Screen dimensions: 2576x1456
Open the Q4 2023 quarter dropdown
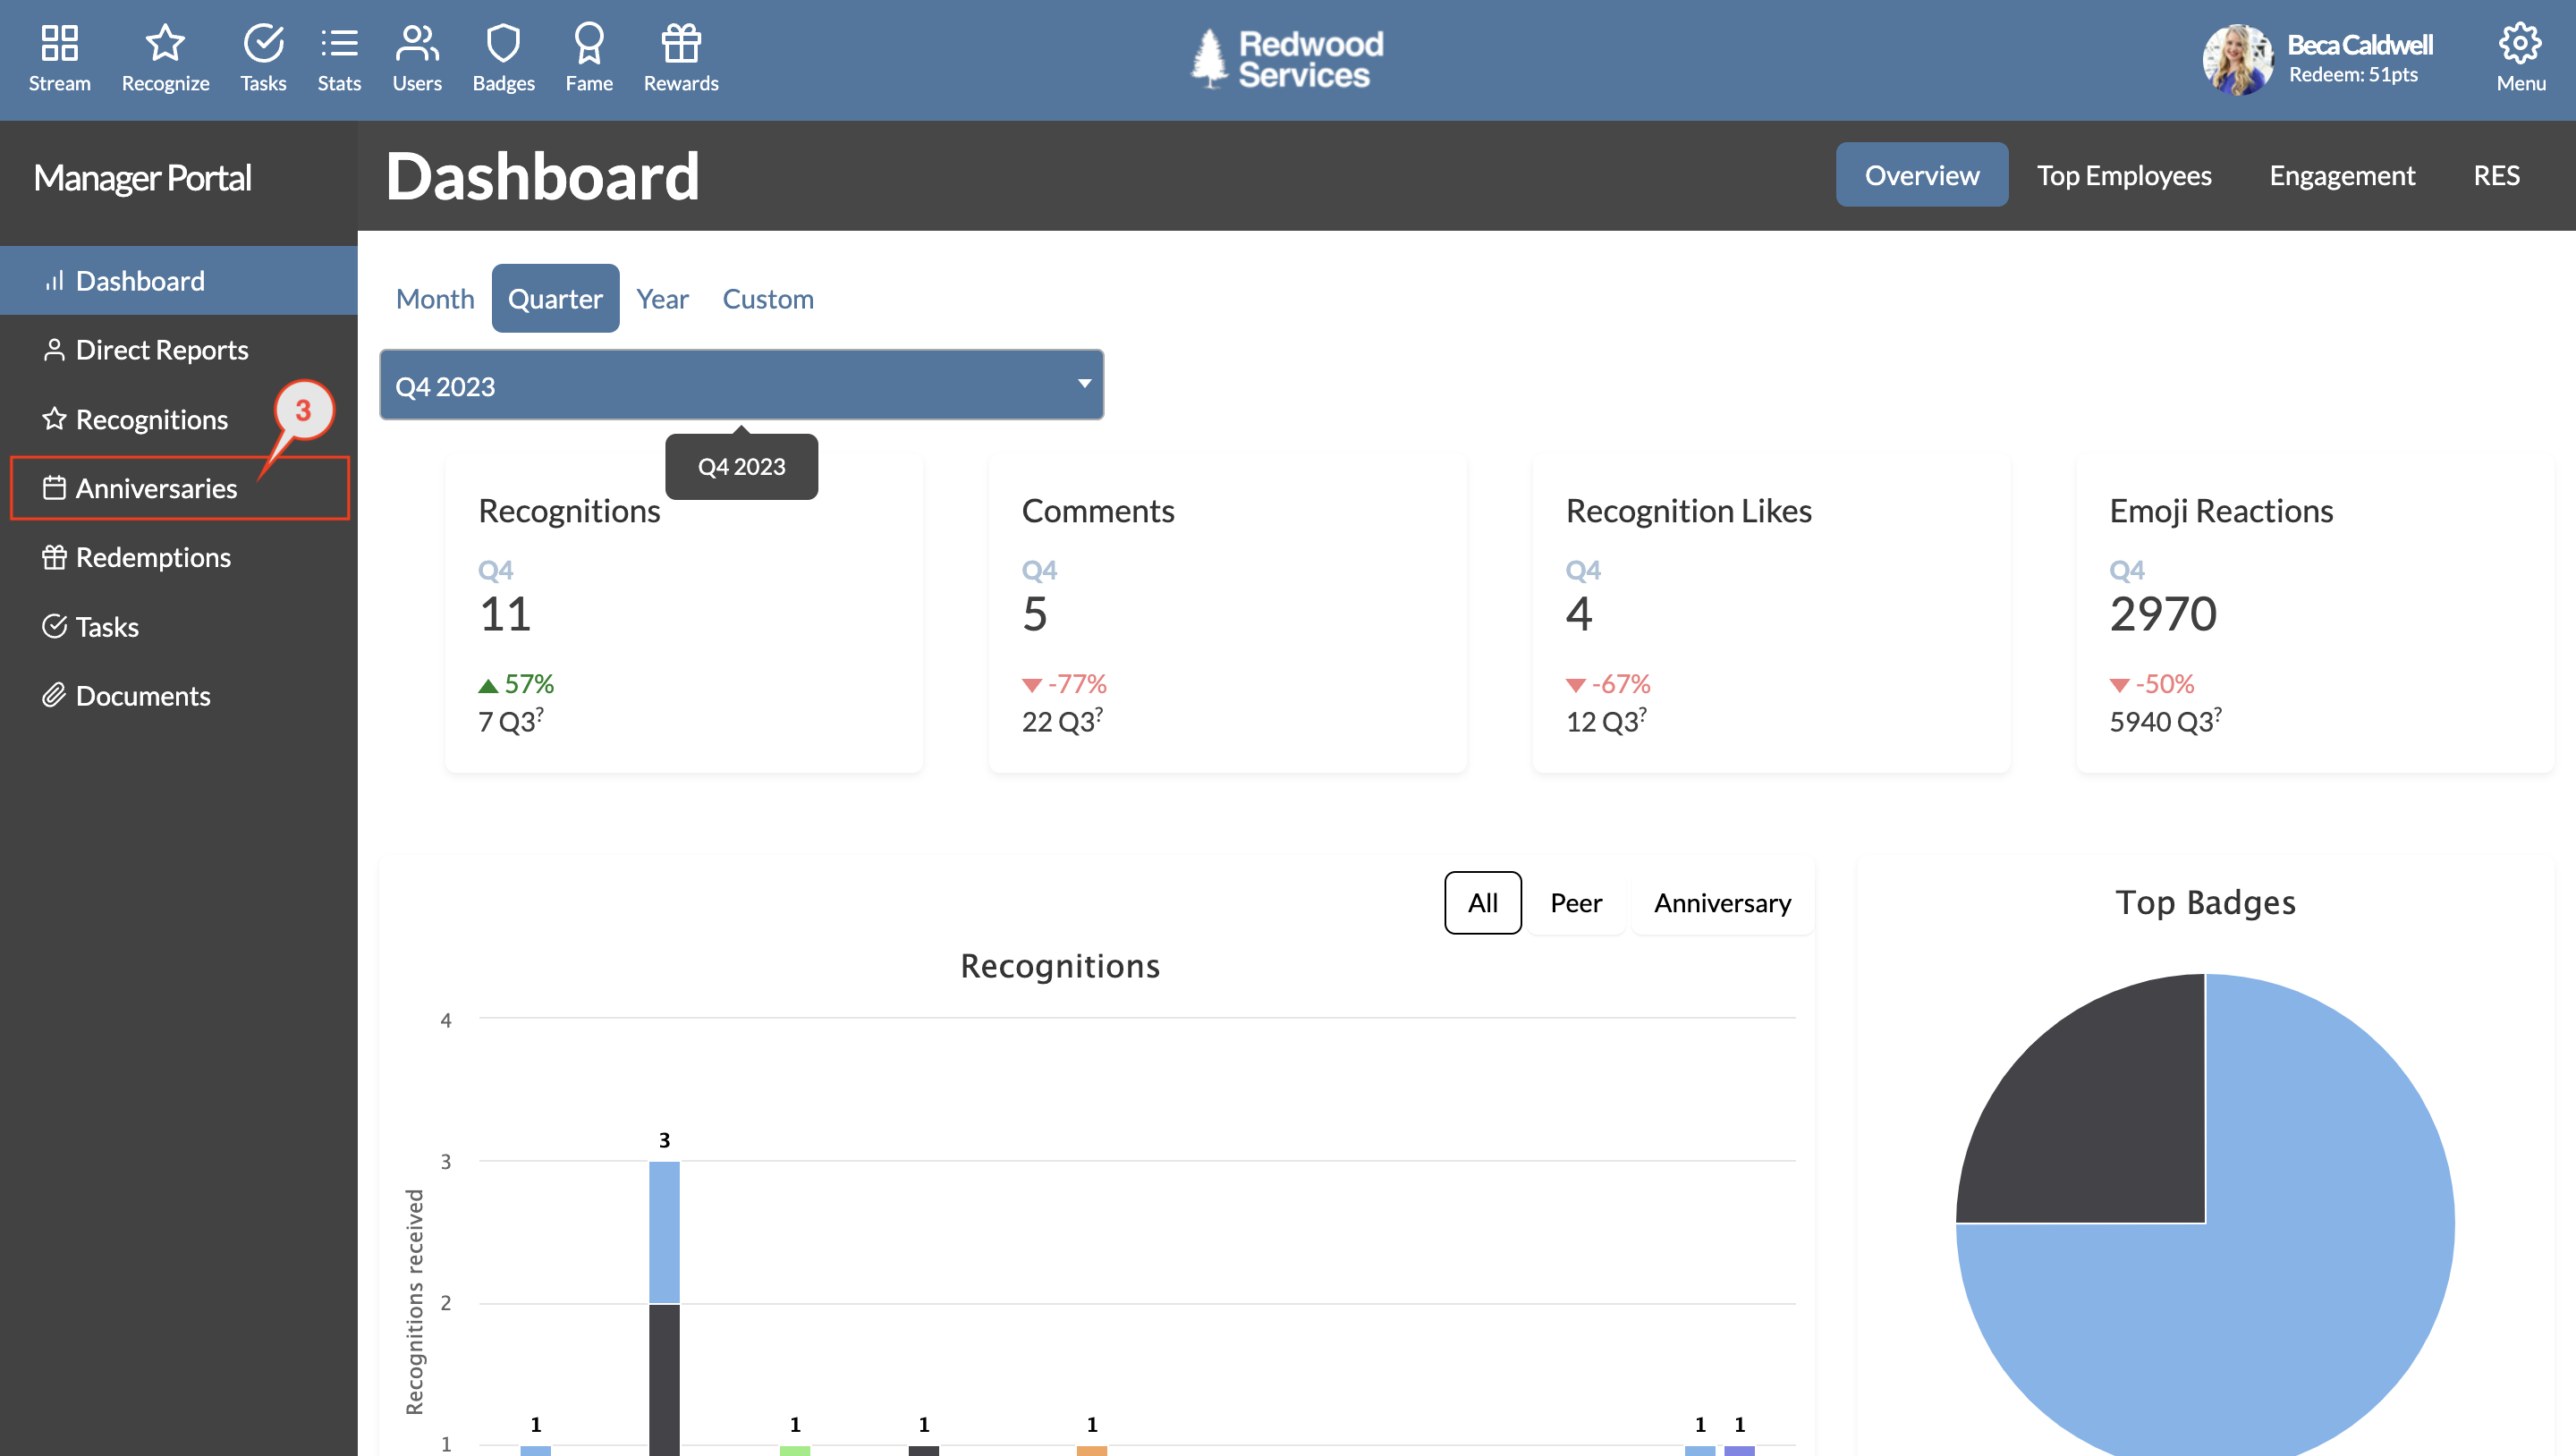click(x=741, y=385)
